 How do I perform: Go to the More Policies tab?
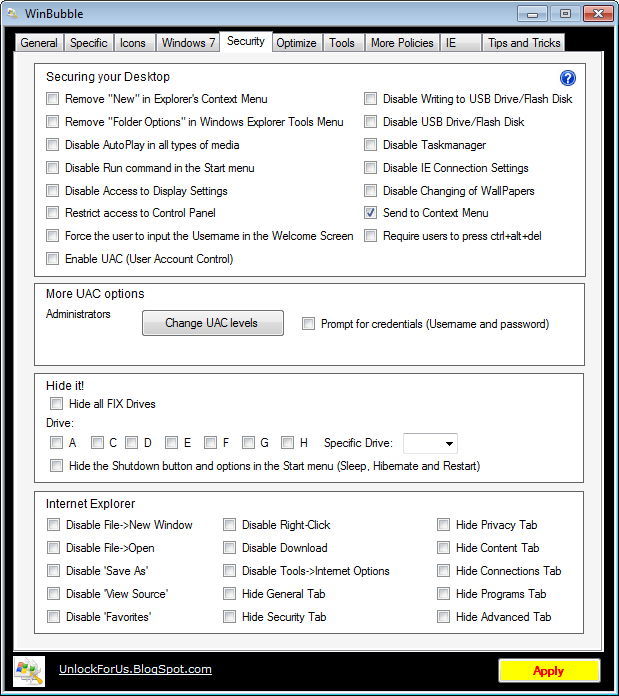[402, 43]
